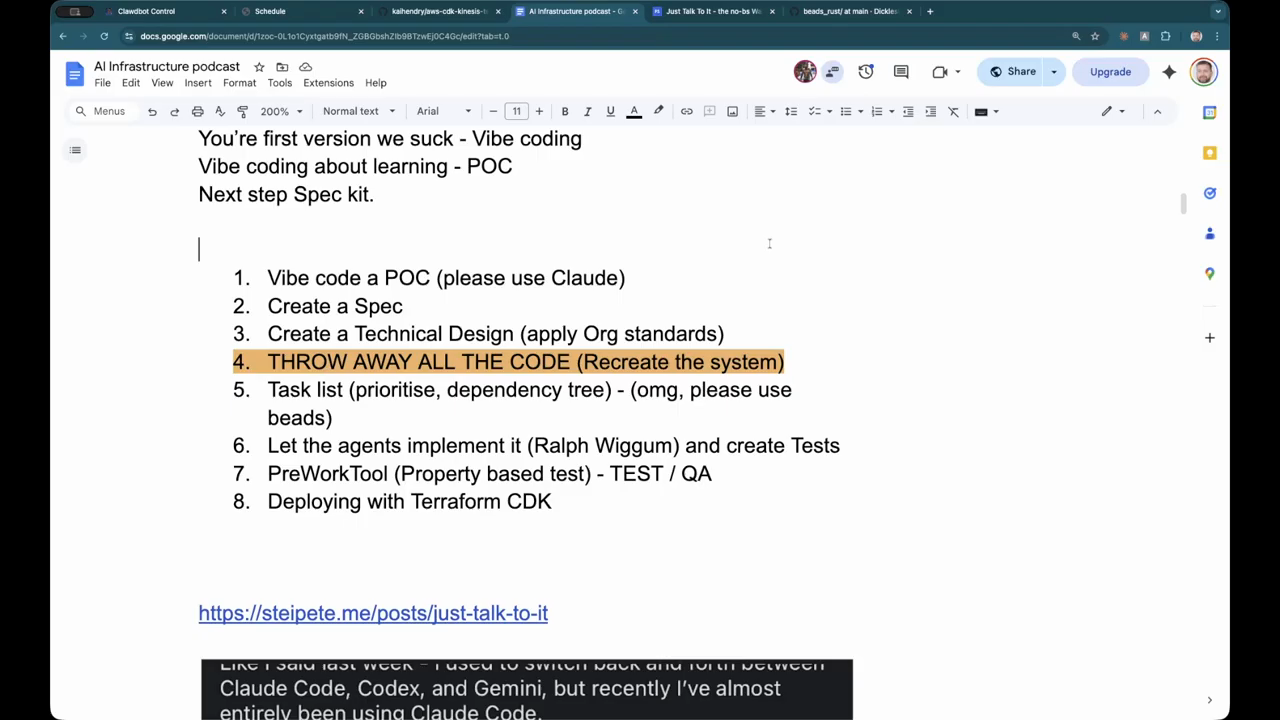Open Google Keep in the side panel
The height and width of the screenshot is (720, 1280).
point(1210,152)
